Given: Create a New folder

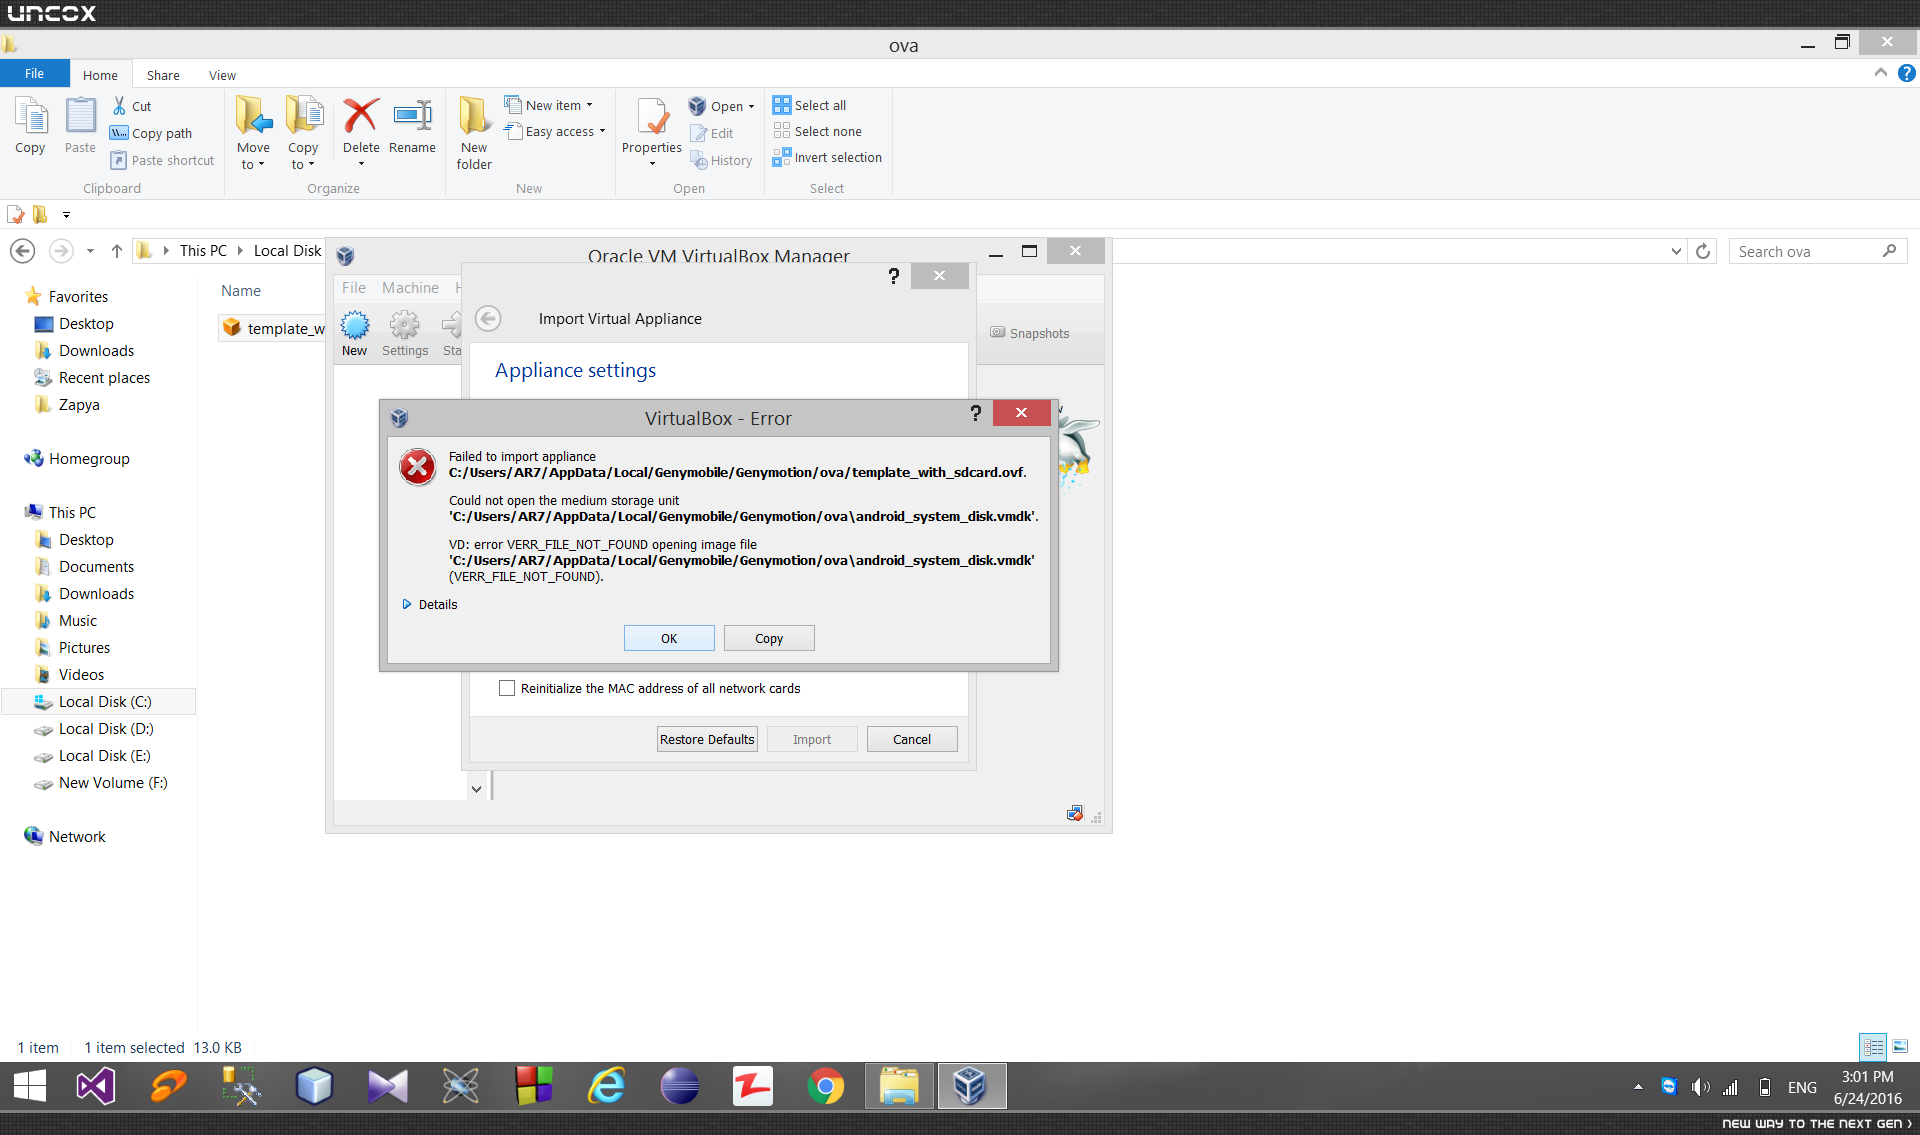Looking at the screenshot, I should click(474, 133).
